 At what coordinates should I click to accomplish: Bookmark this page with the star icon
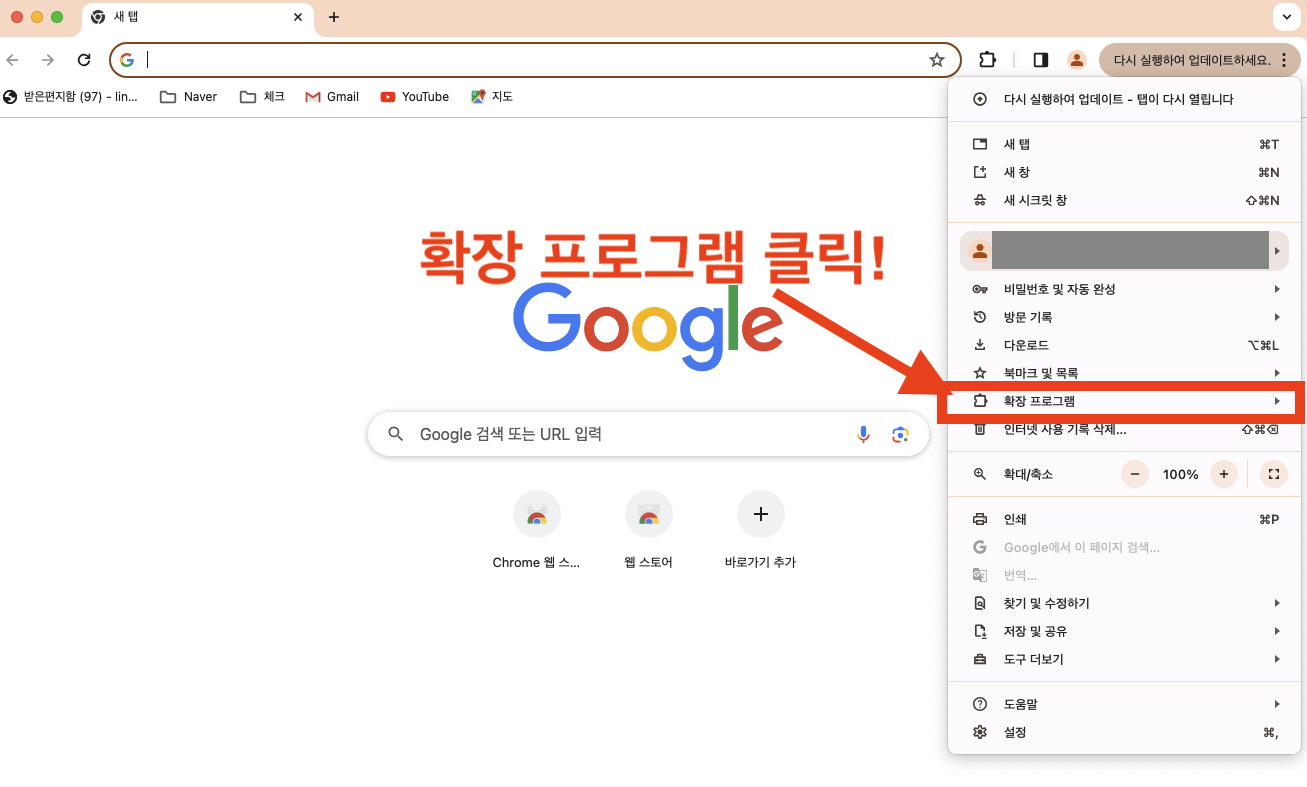click(937, 59)
